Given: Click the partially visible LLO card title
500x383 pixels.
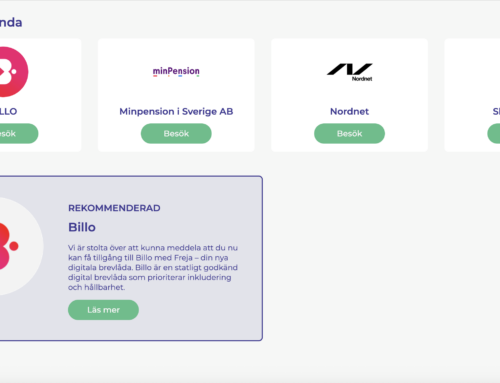Looking at the screenshot, I should [x=8, y=111].
